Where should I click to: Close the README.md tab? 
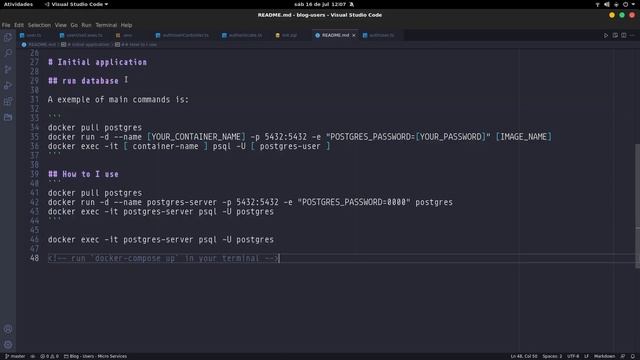click(354, 36)
